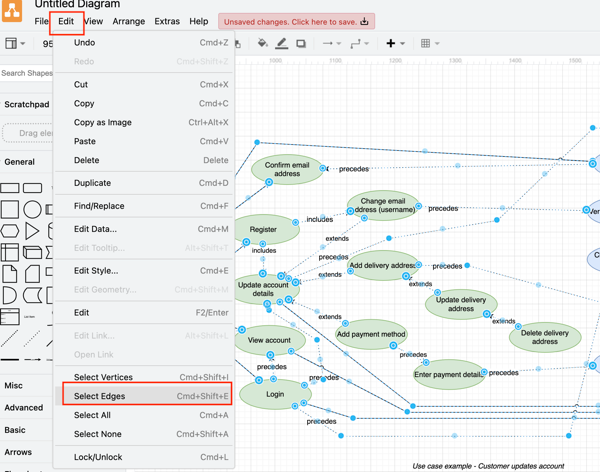Pick the thick horizontal line shape
This screenshot has width=600, height=472.
(10, 359)
